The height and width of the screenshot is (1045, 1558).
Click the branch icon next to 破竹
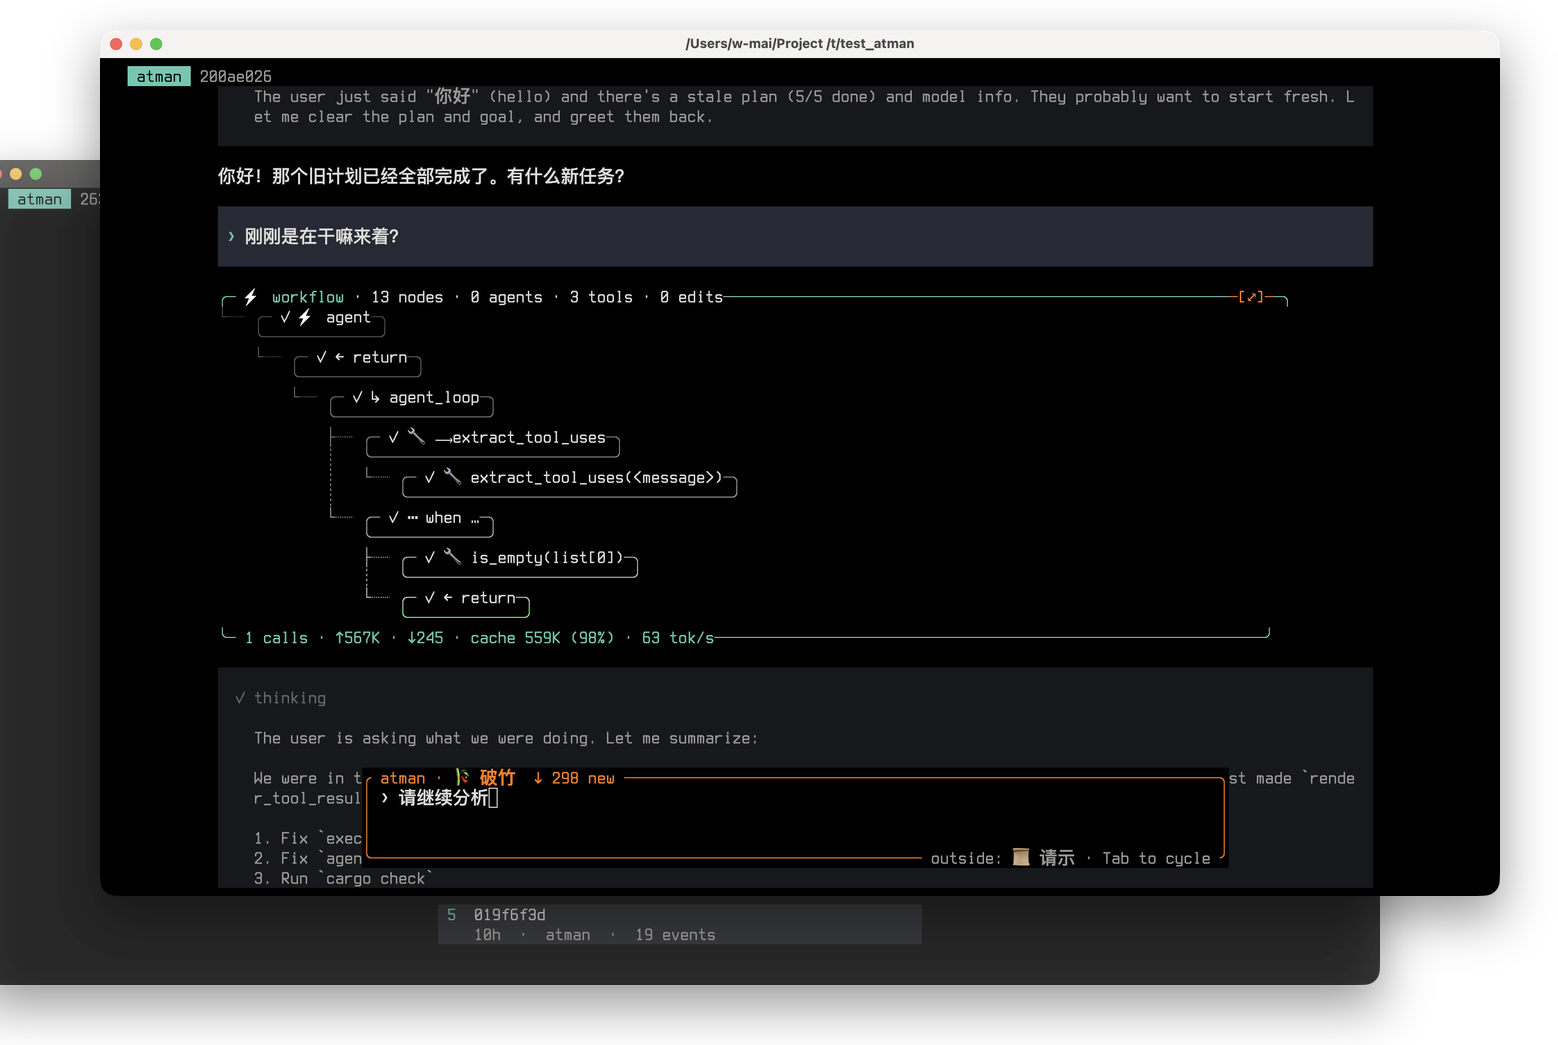[x=462, y=777]
